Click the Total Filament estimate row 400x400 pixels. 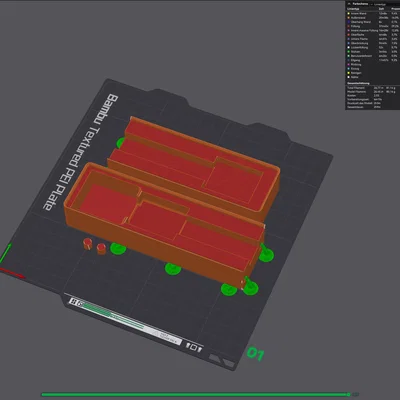point(372,88)
